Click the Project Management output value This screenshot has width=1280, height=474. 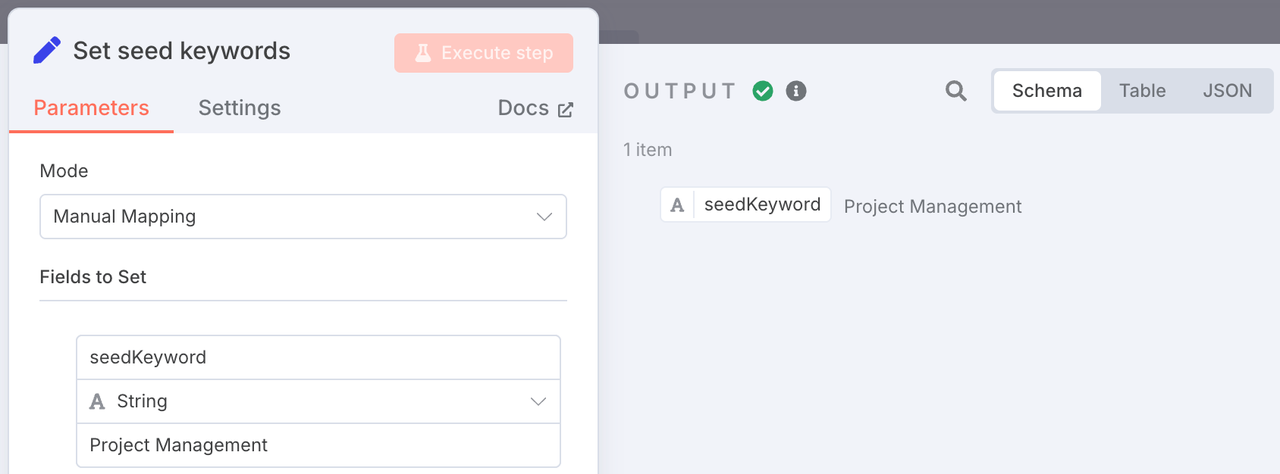pyautogui.click(x=932, y=207)
